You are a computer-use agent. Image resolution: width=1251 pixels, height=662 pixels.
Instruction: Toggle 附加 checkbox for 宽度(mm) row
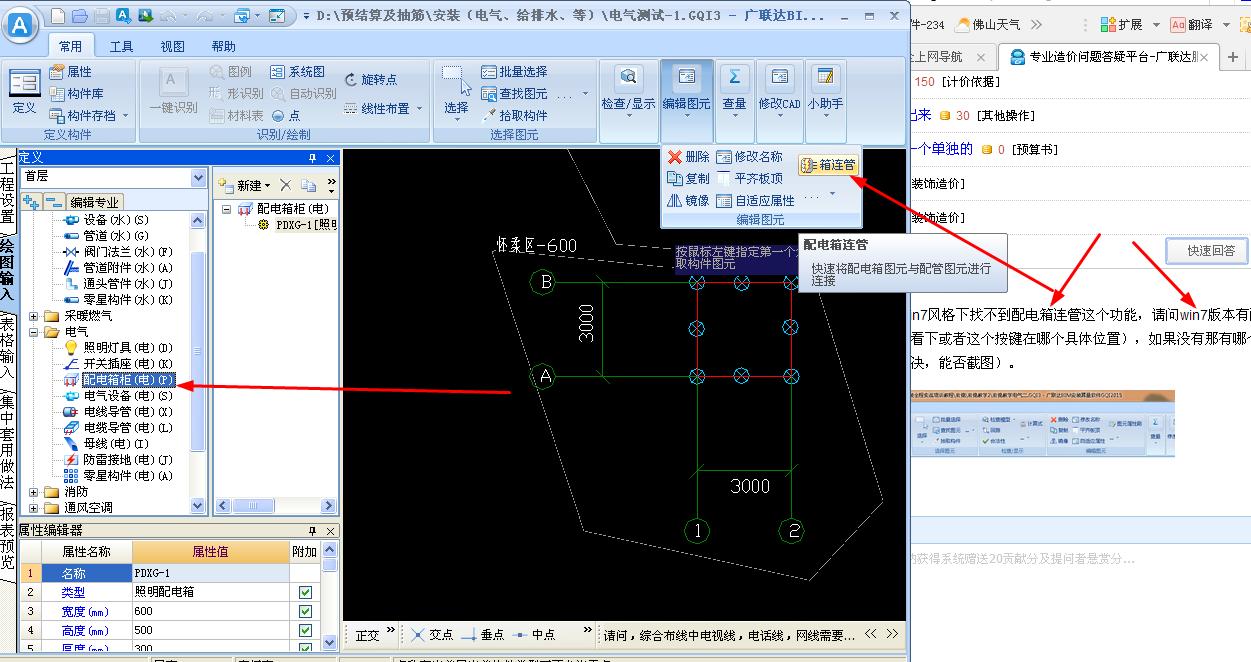(305, 611)
